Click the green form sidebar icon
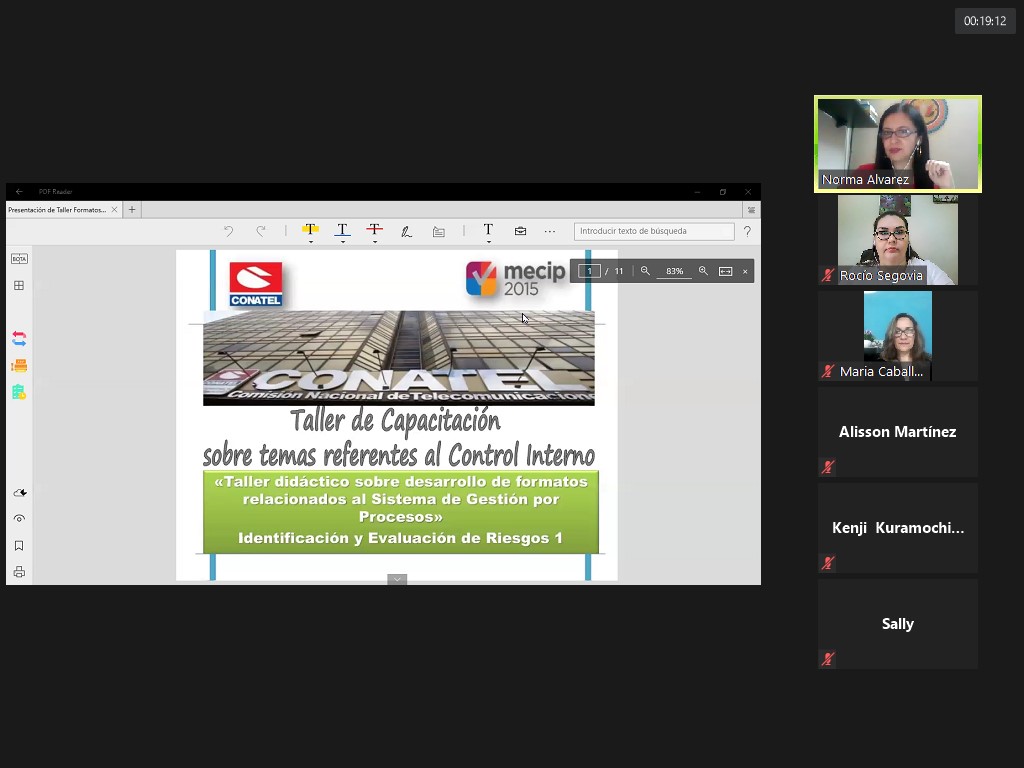1024x768 pixels. (x=19, y=392)
